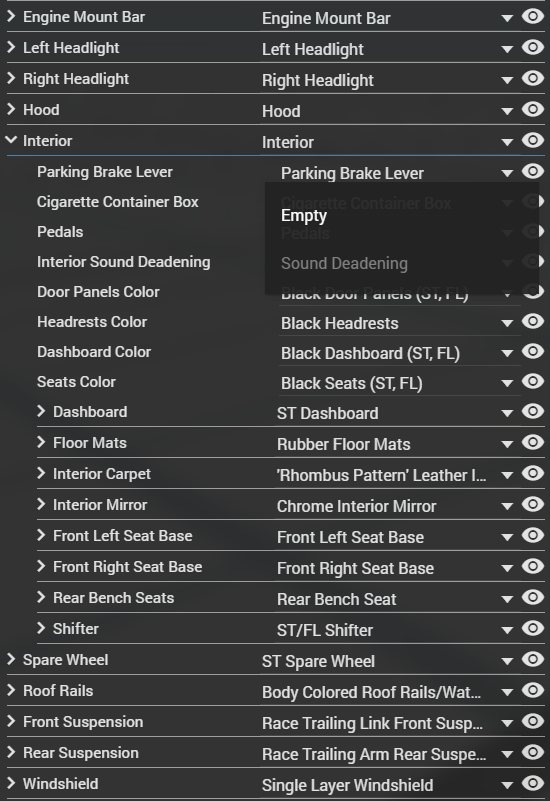The width and height of the screenshot is (550, 801).
Task: Click eye icon next to Rubber Floor Mats
Action: (533, 442)
